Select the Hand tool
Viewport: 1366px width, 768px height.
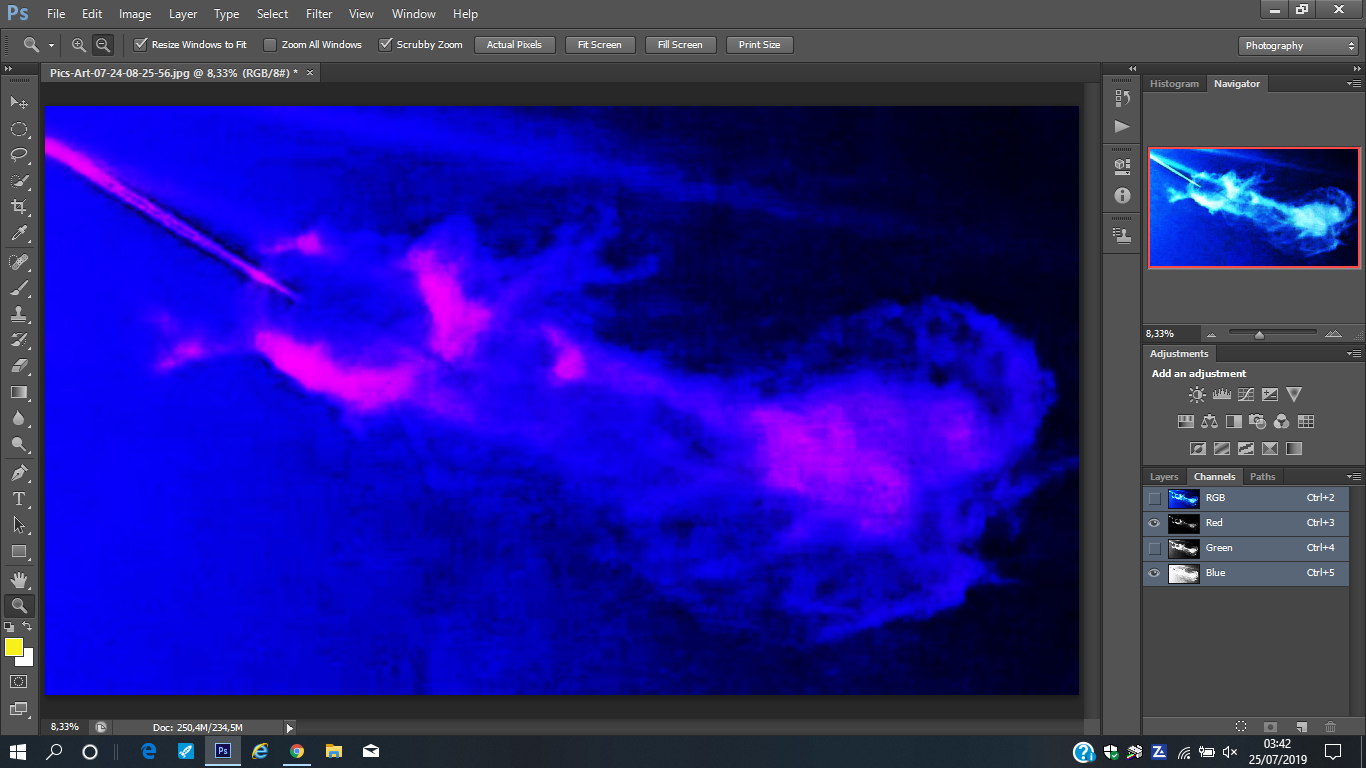coord(18,579)
